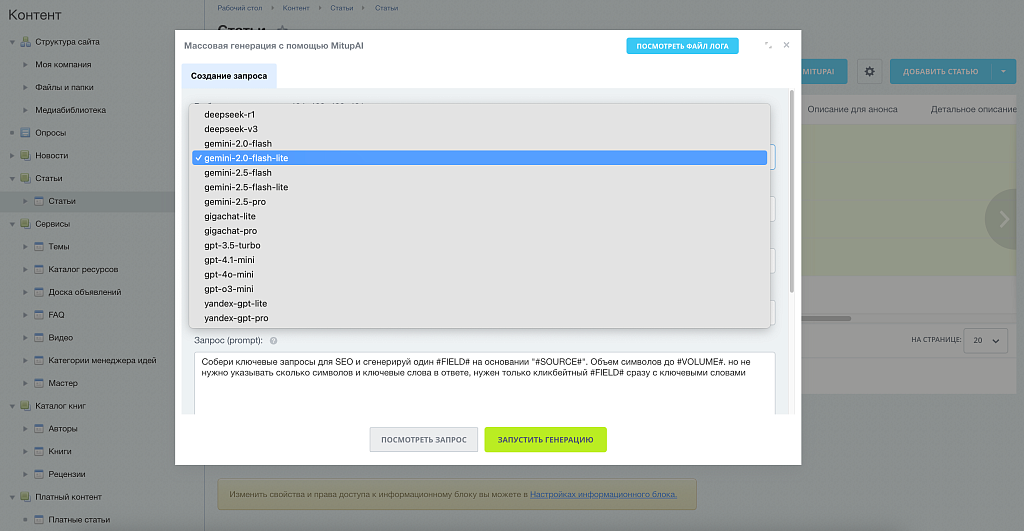Choose gemini-2.5-pro option
This screenshot has height=531, width=1024.
pyautogui.click(x=235, y=202)
